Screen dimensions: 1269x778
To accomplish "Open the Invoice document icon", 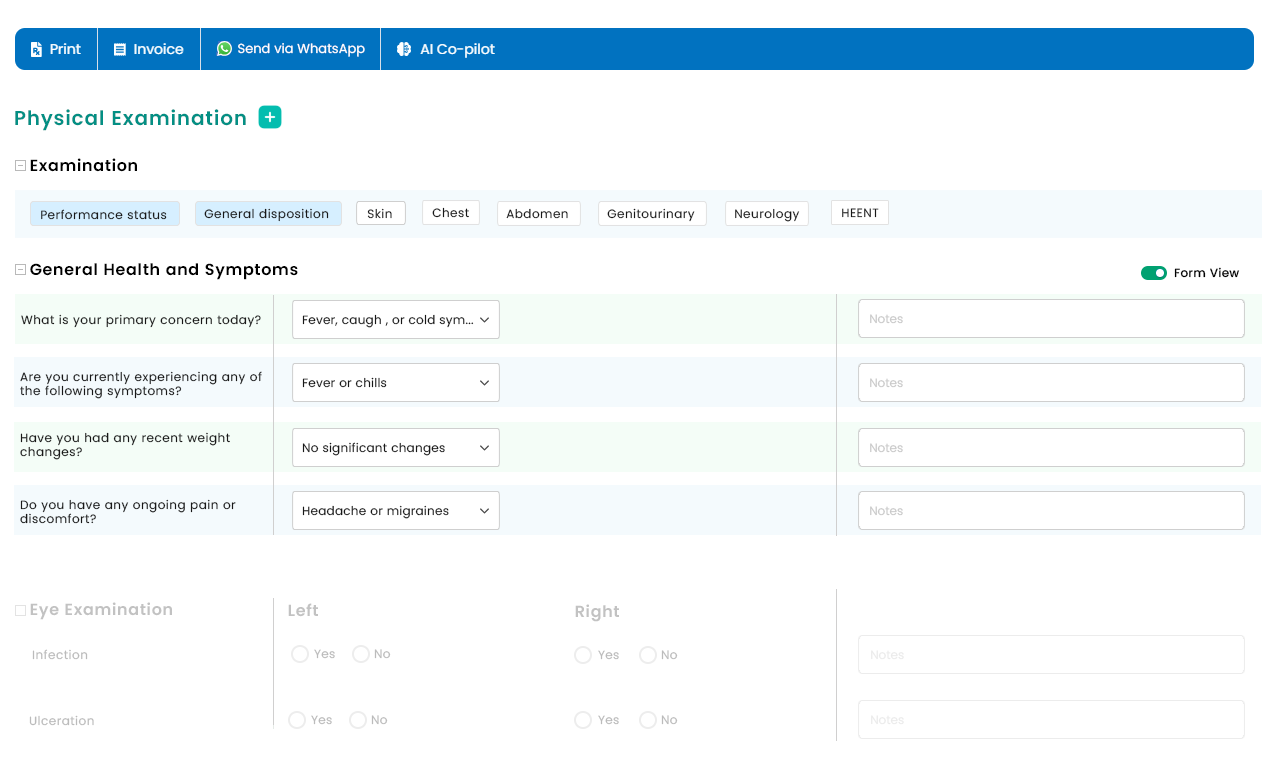I will pyautogui.click(x=120, y=49).
